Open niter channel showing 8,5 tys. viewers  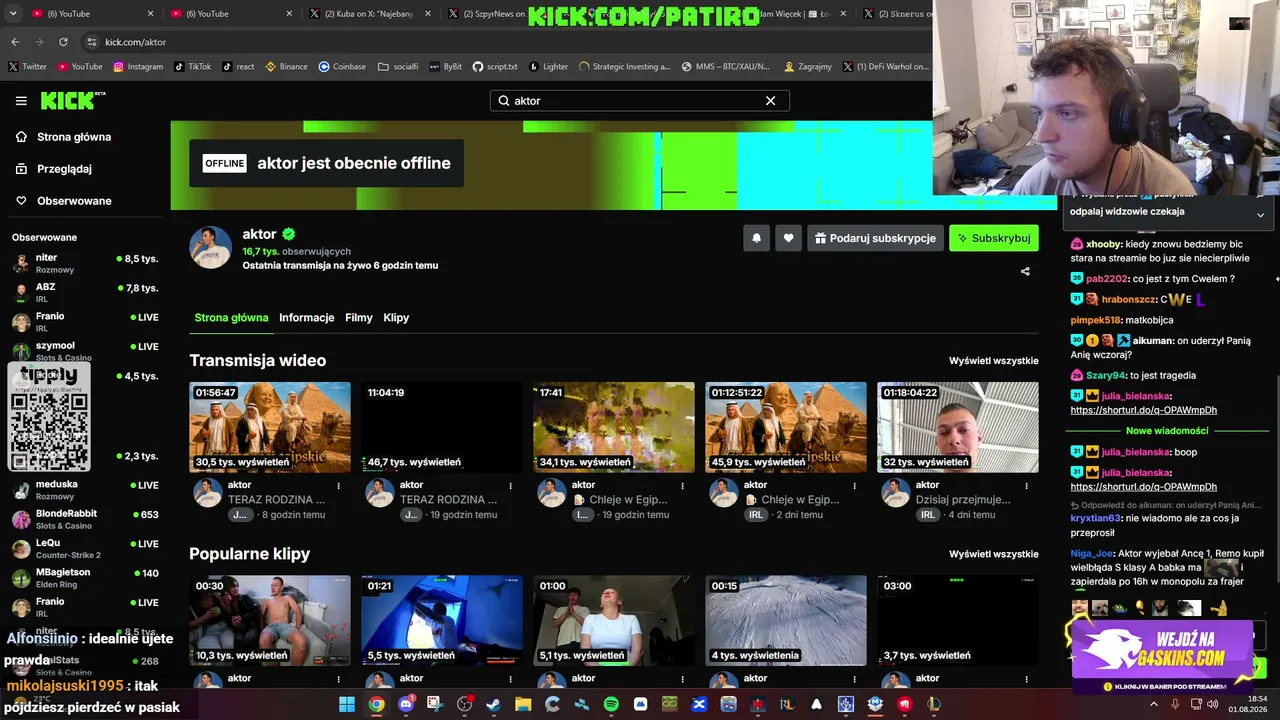(84, 263)
